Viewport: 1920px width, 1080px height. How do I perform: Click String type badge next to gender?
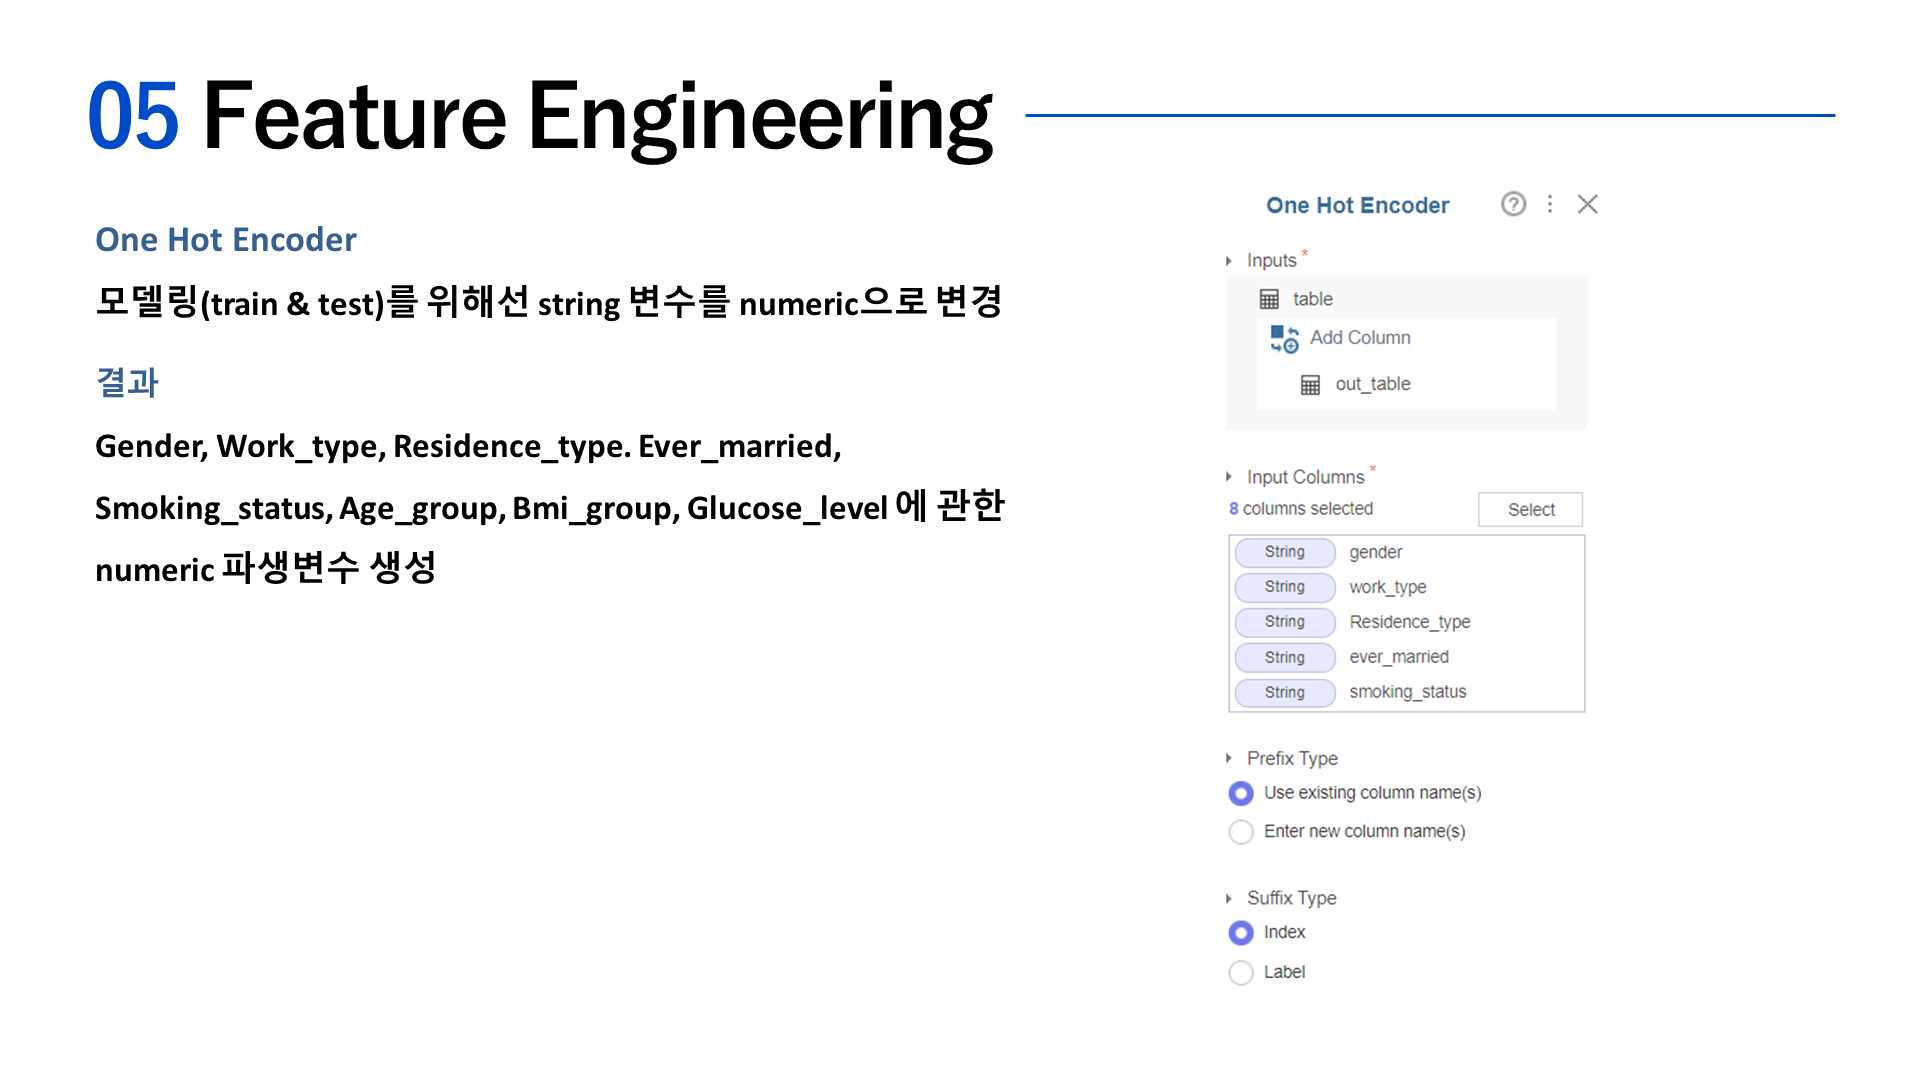1284,552
